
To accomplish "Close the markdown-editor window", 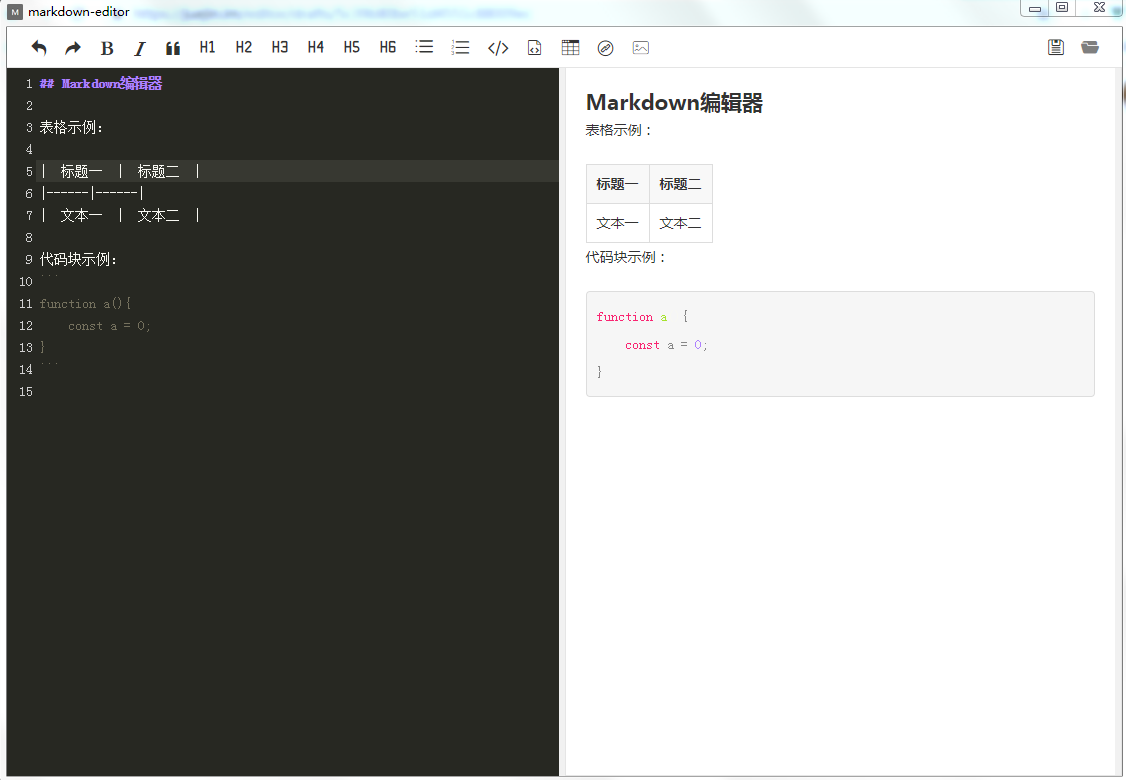I will [x=1099, y=8].
